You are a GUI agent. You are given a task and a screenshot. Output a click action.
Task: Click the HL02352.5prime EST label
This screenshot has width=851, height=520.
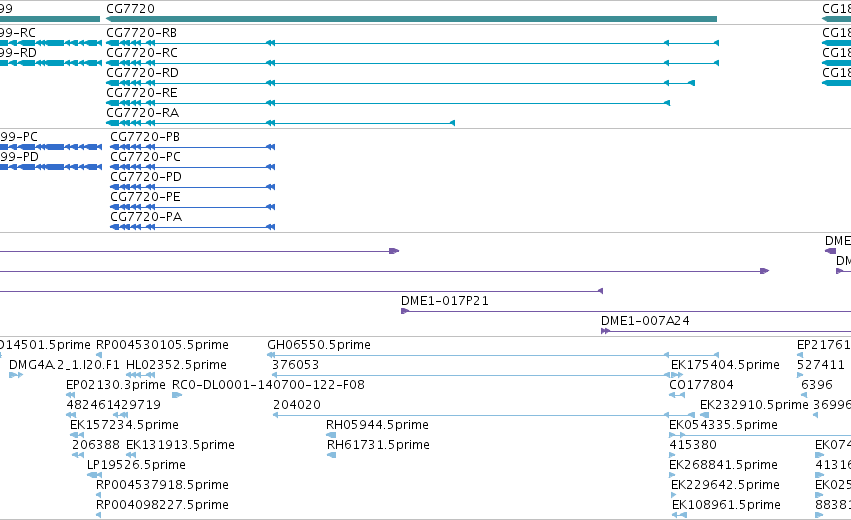click(176, 365)
